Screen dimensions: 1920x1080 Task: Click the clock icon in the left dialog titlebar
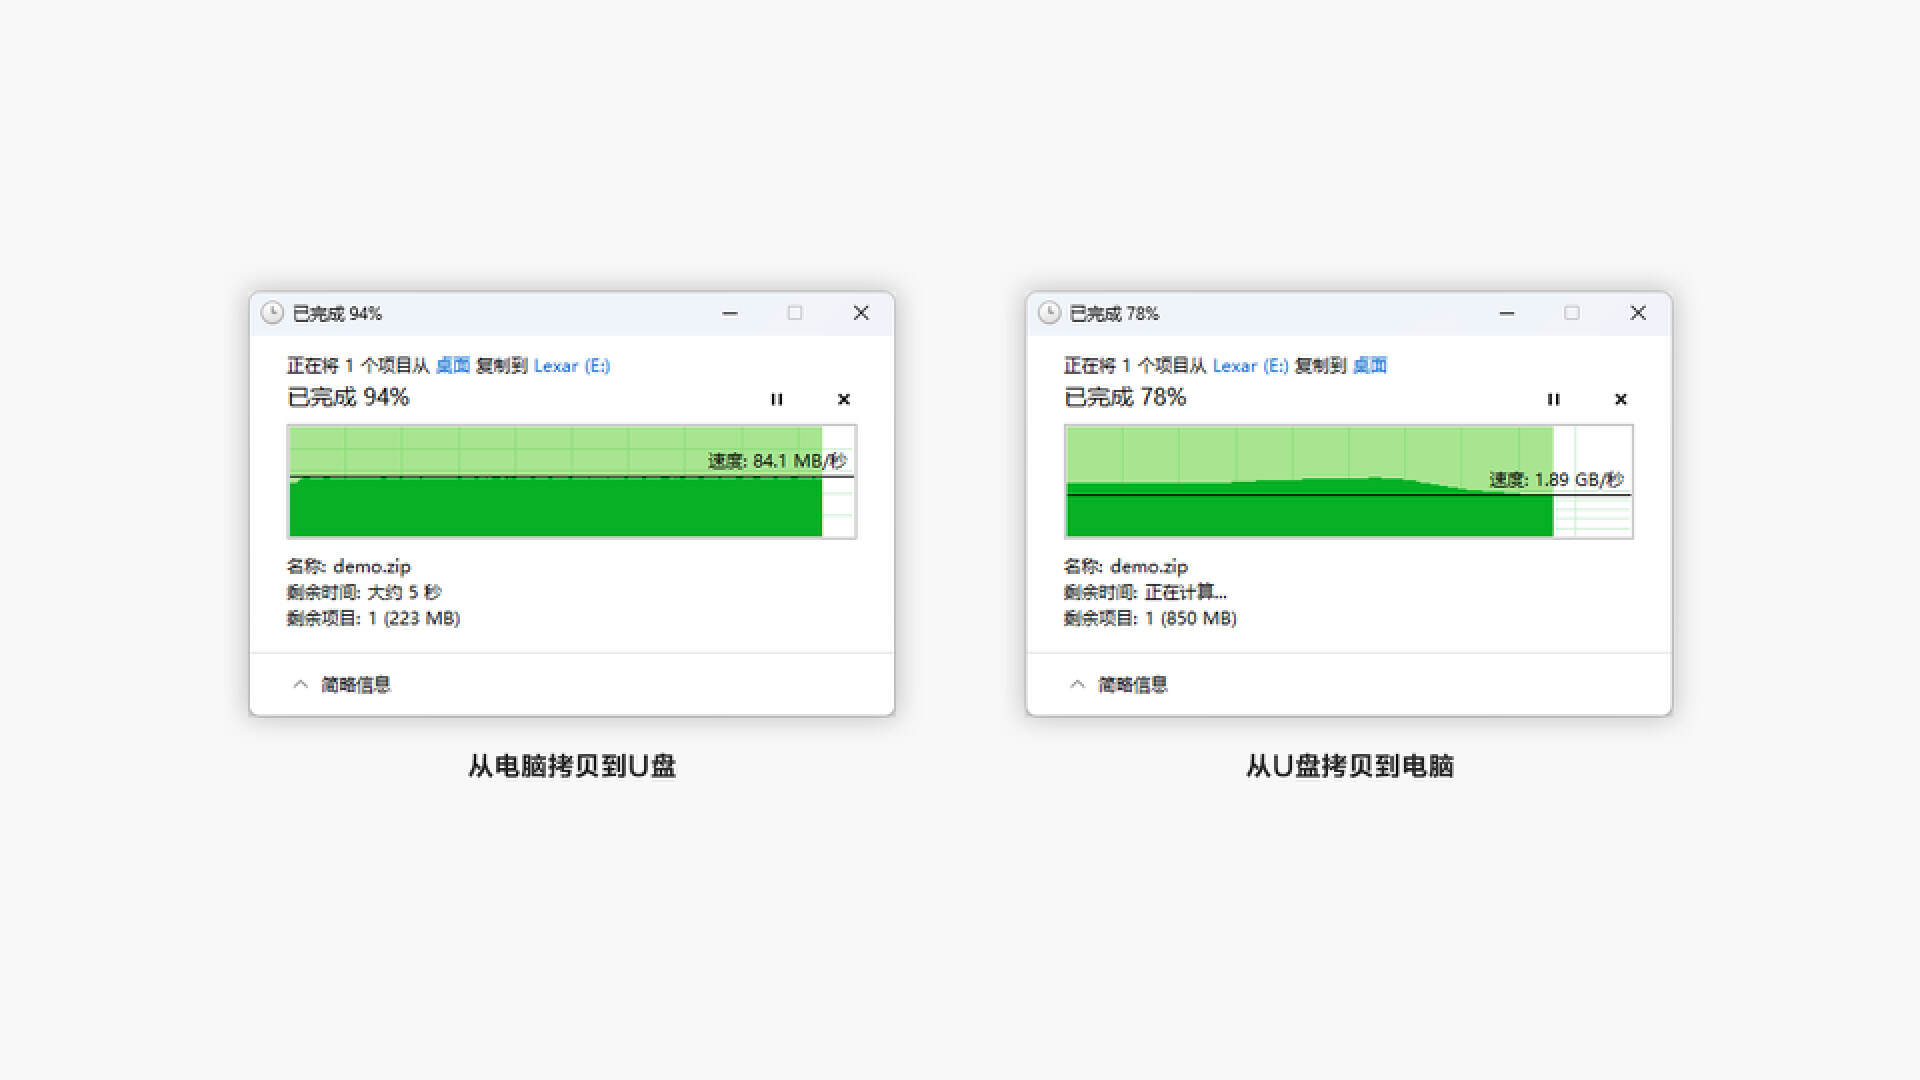(x=272, y=313)
